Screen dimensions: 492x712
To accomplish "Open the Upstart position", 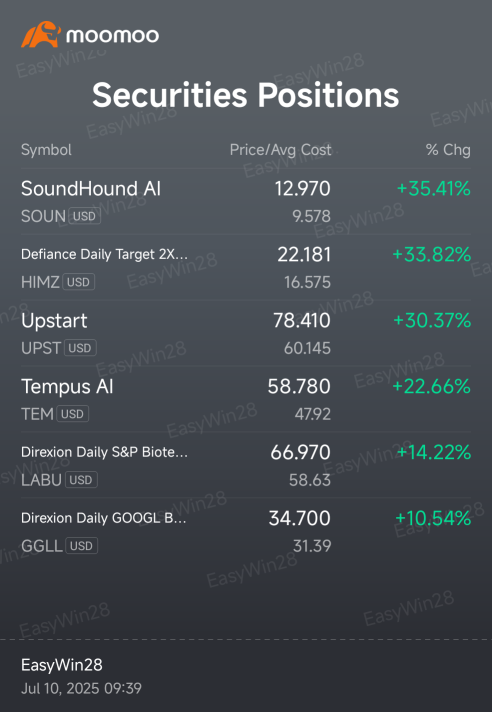I will (246, 333).
